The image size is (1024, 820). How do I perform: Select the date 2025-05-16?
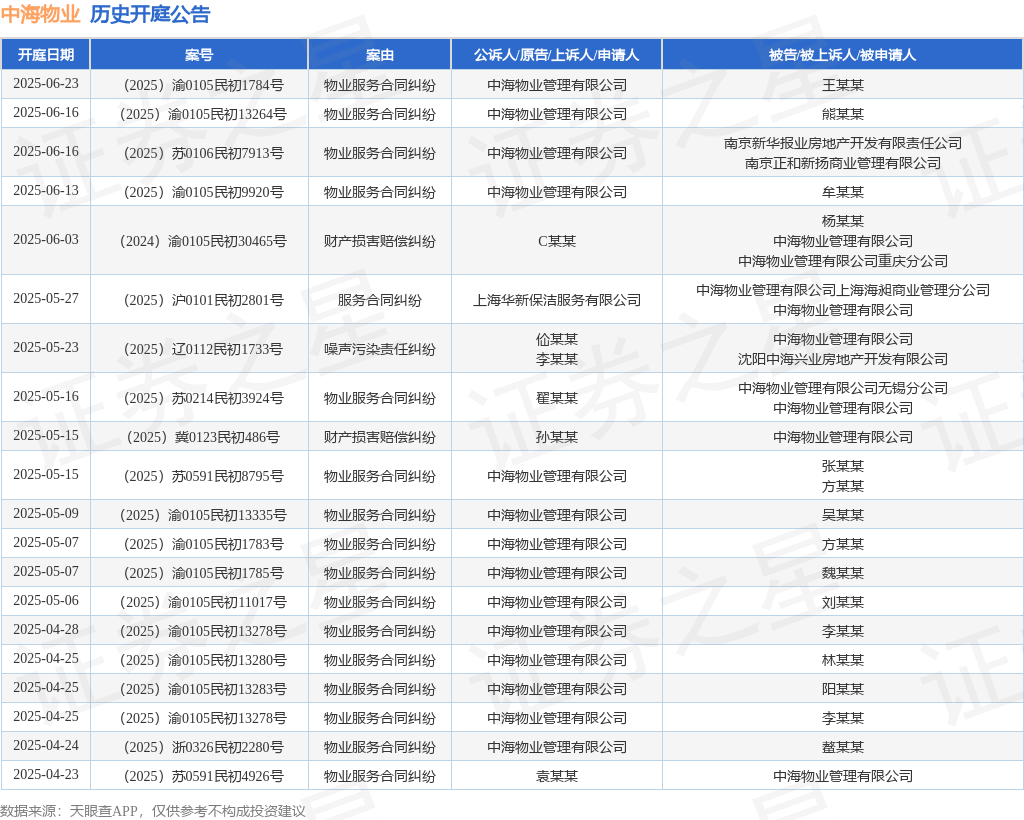[x=46, y=396]
